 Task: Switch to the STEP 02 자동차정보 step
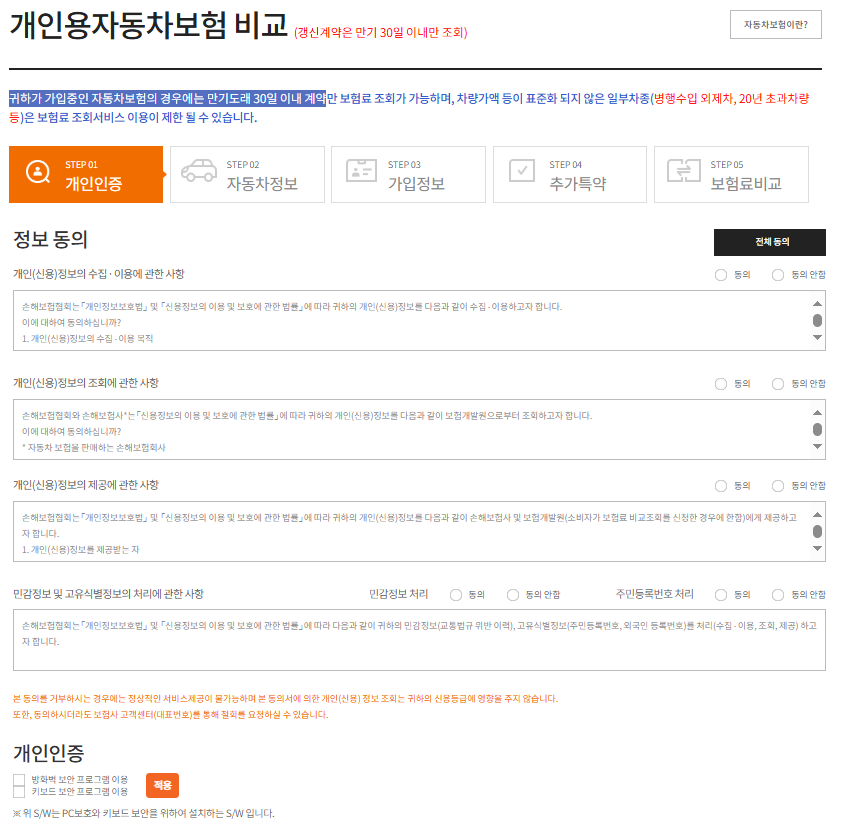[x=247, y=175]
